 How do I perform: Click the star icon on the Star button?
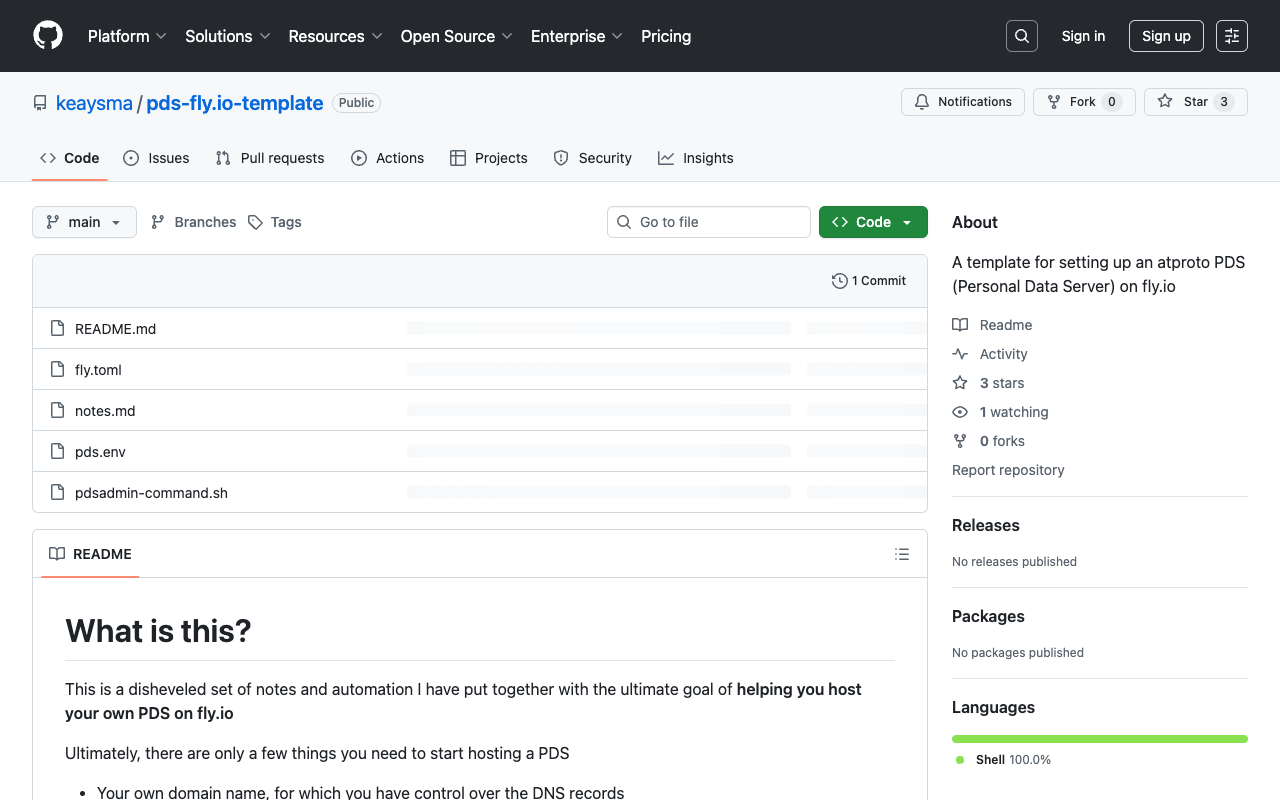(1164, 101)
